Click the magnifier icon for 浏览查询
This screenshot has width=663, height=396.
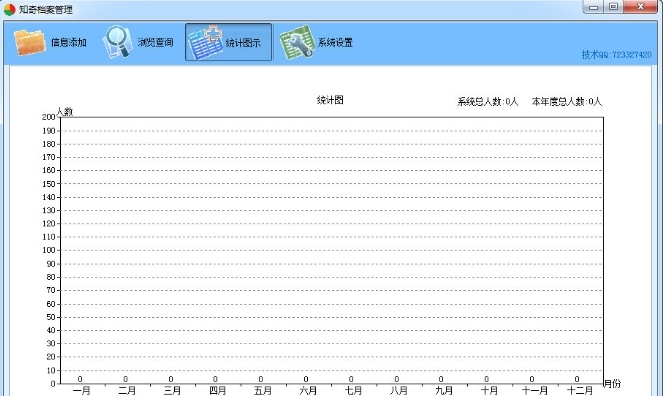click(x=117, y=41)
